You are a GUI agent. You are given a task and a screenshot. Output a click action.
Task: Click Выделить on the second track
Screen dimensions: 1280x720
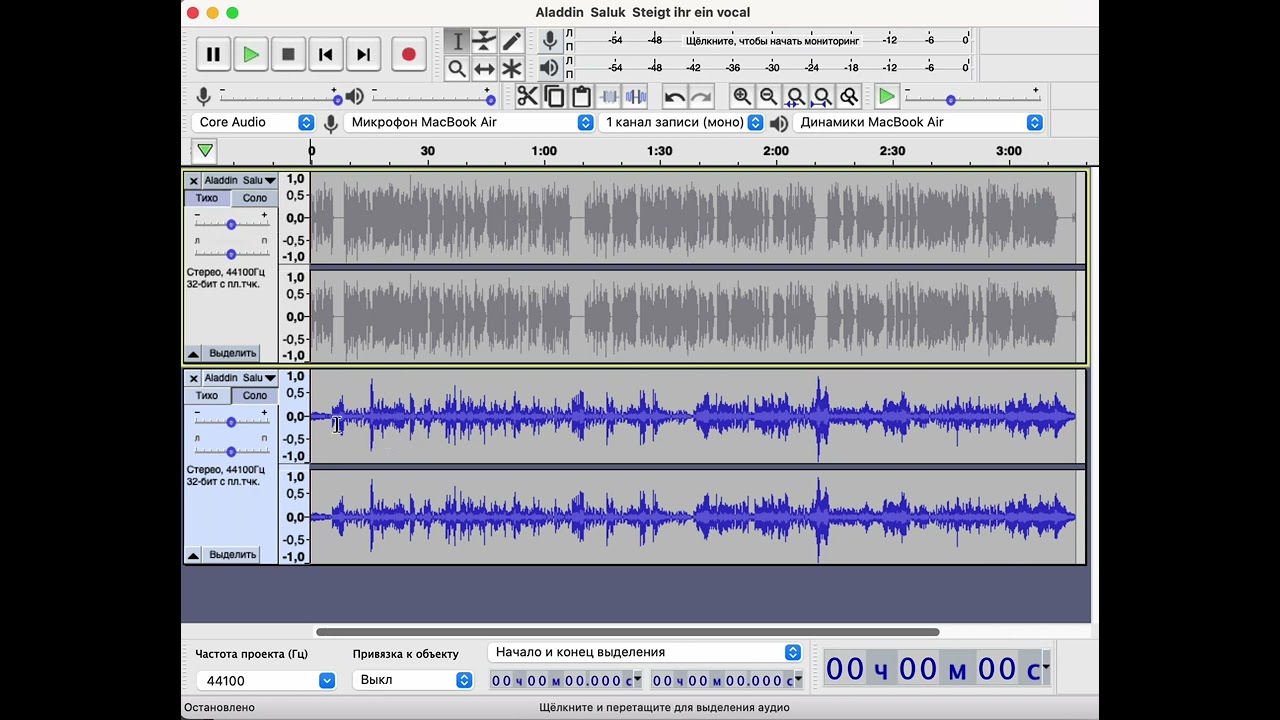233,555
